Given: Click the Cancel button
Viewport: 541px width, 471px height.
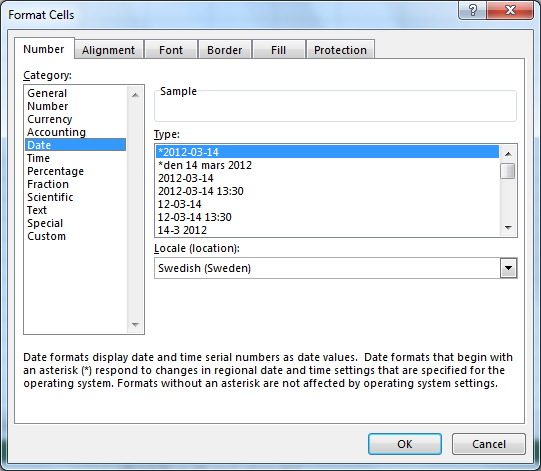Looking at the screenshot, I should [x=489, y=444].
